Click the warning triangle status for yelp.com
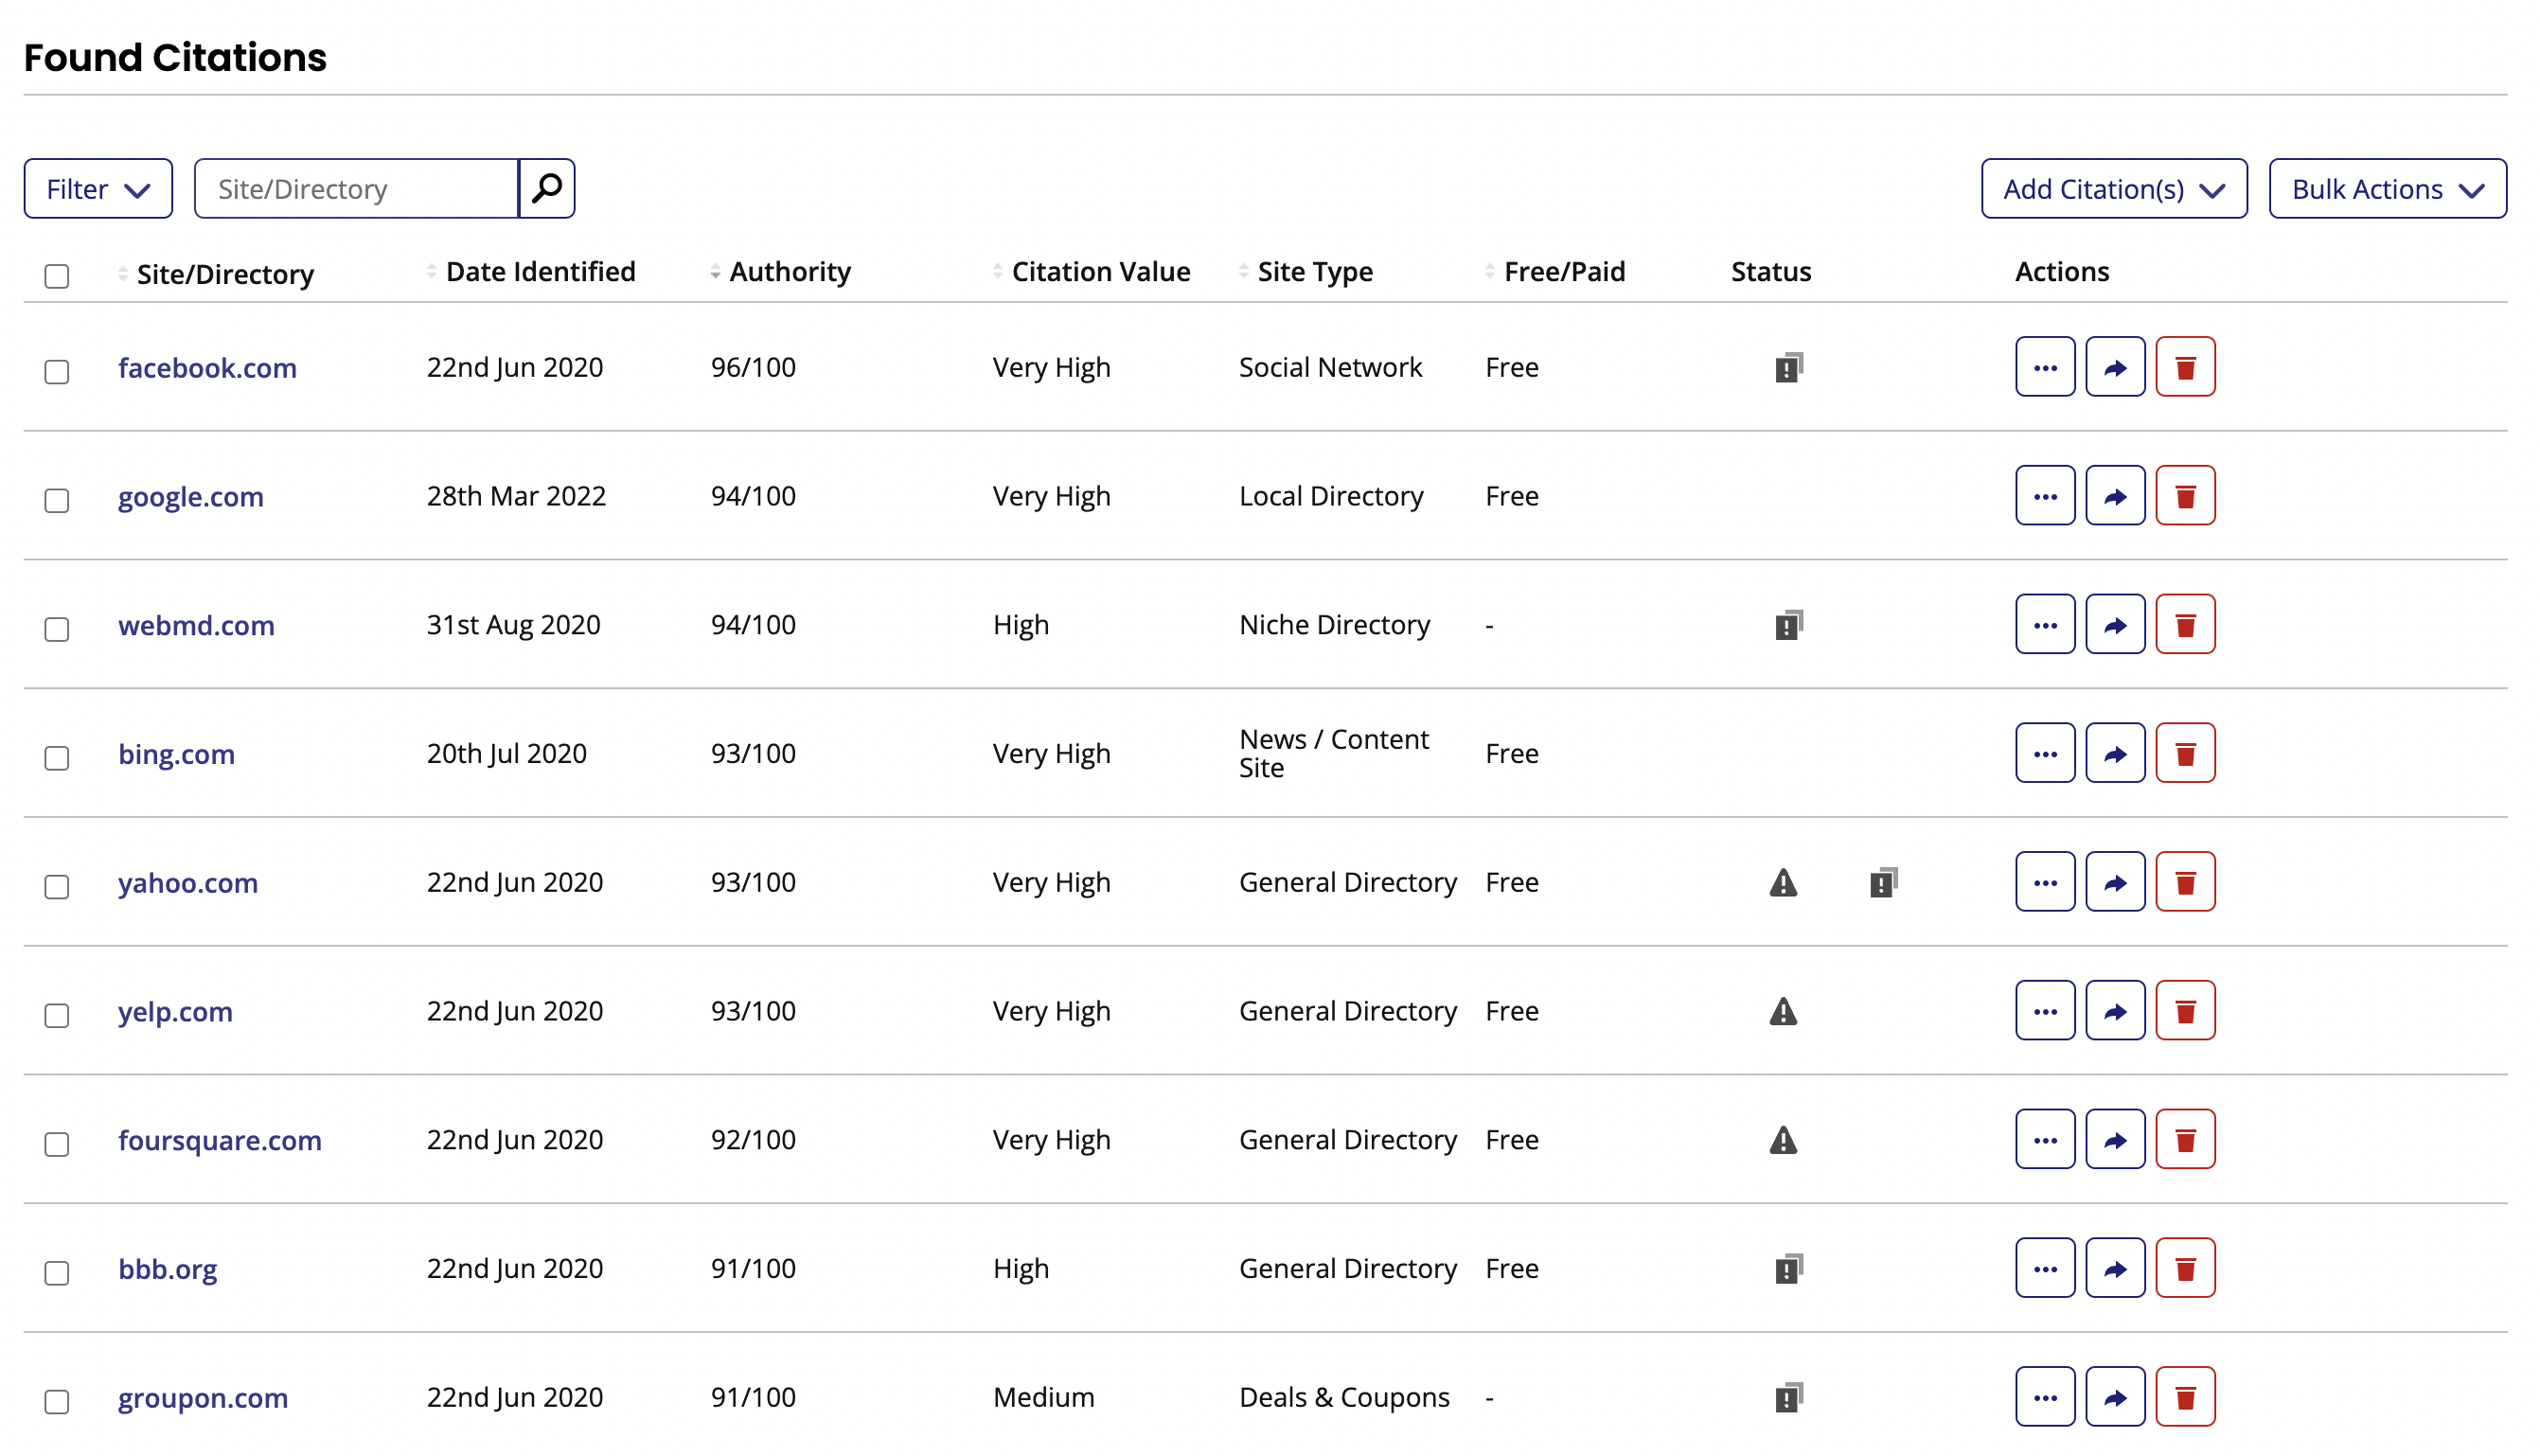This screenshot has width=2540, height=1456. click(x=1783, y=1012)
